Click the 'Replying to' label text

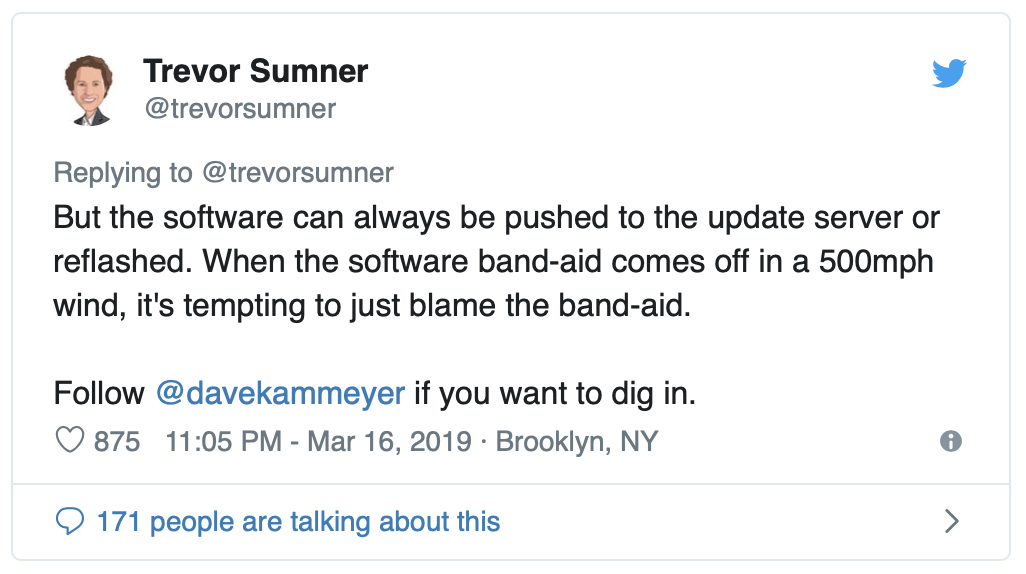pyautogui.click(x=123, y=173)
